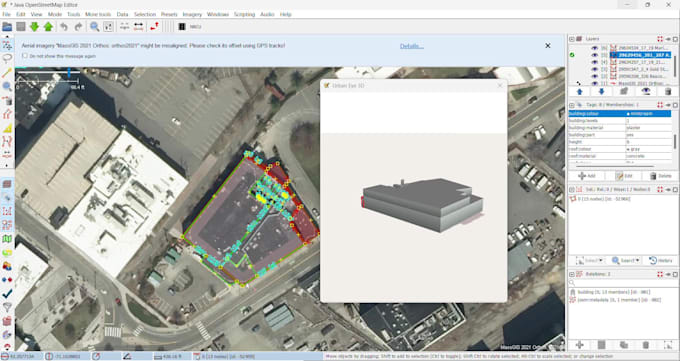This screenshot has width=680, height=361.
Task: Collapse the Tags / Memberships panel
Action: [572, 105]
